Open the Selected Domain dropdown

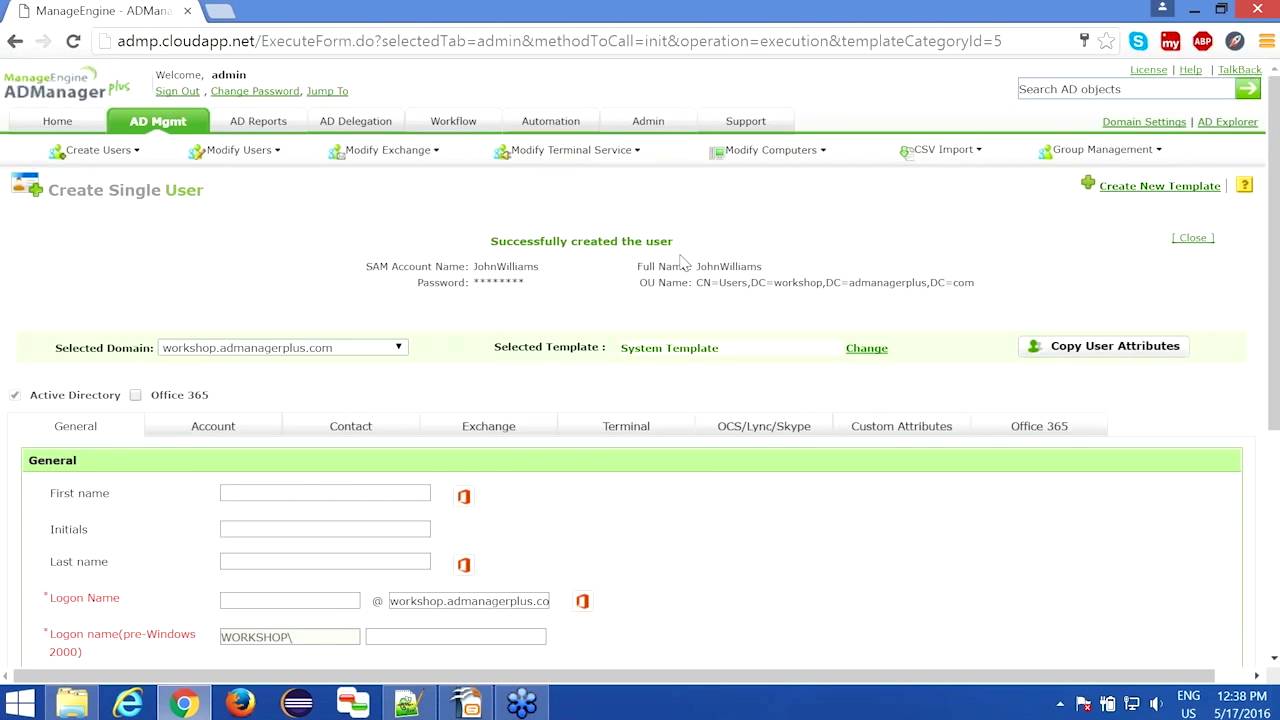click(x=282, y=347)
